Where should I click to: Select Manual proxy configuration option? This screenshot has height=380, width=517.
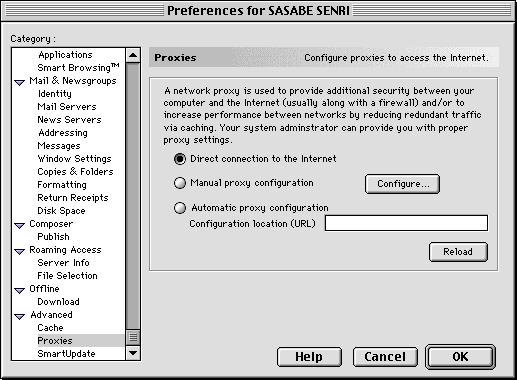[x=180, y=183]
